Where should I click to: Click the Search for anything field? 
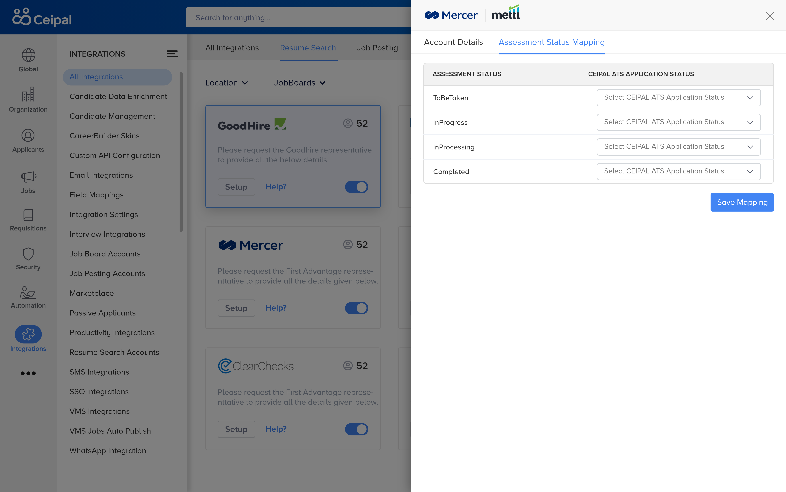[298, 18]
